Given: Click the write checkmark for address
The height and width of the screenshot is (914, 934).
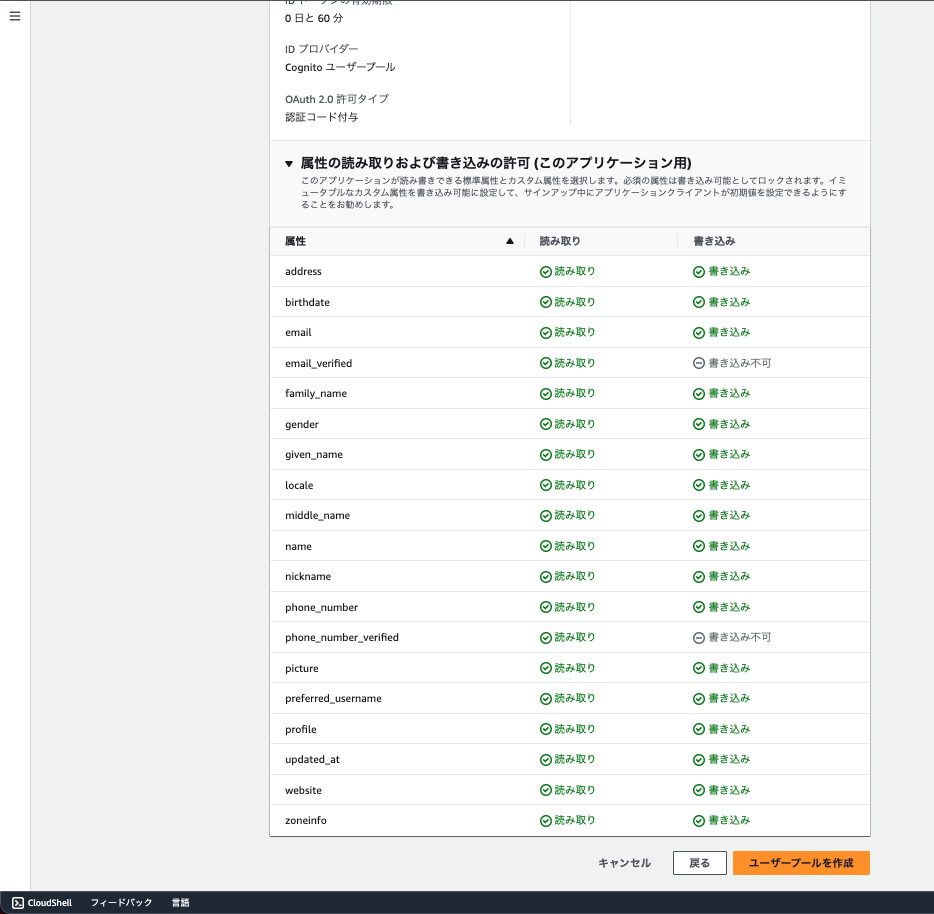Looking at the screenshot, I should coord(699,272).
